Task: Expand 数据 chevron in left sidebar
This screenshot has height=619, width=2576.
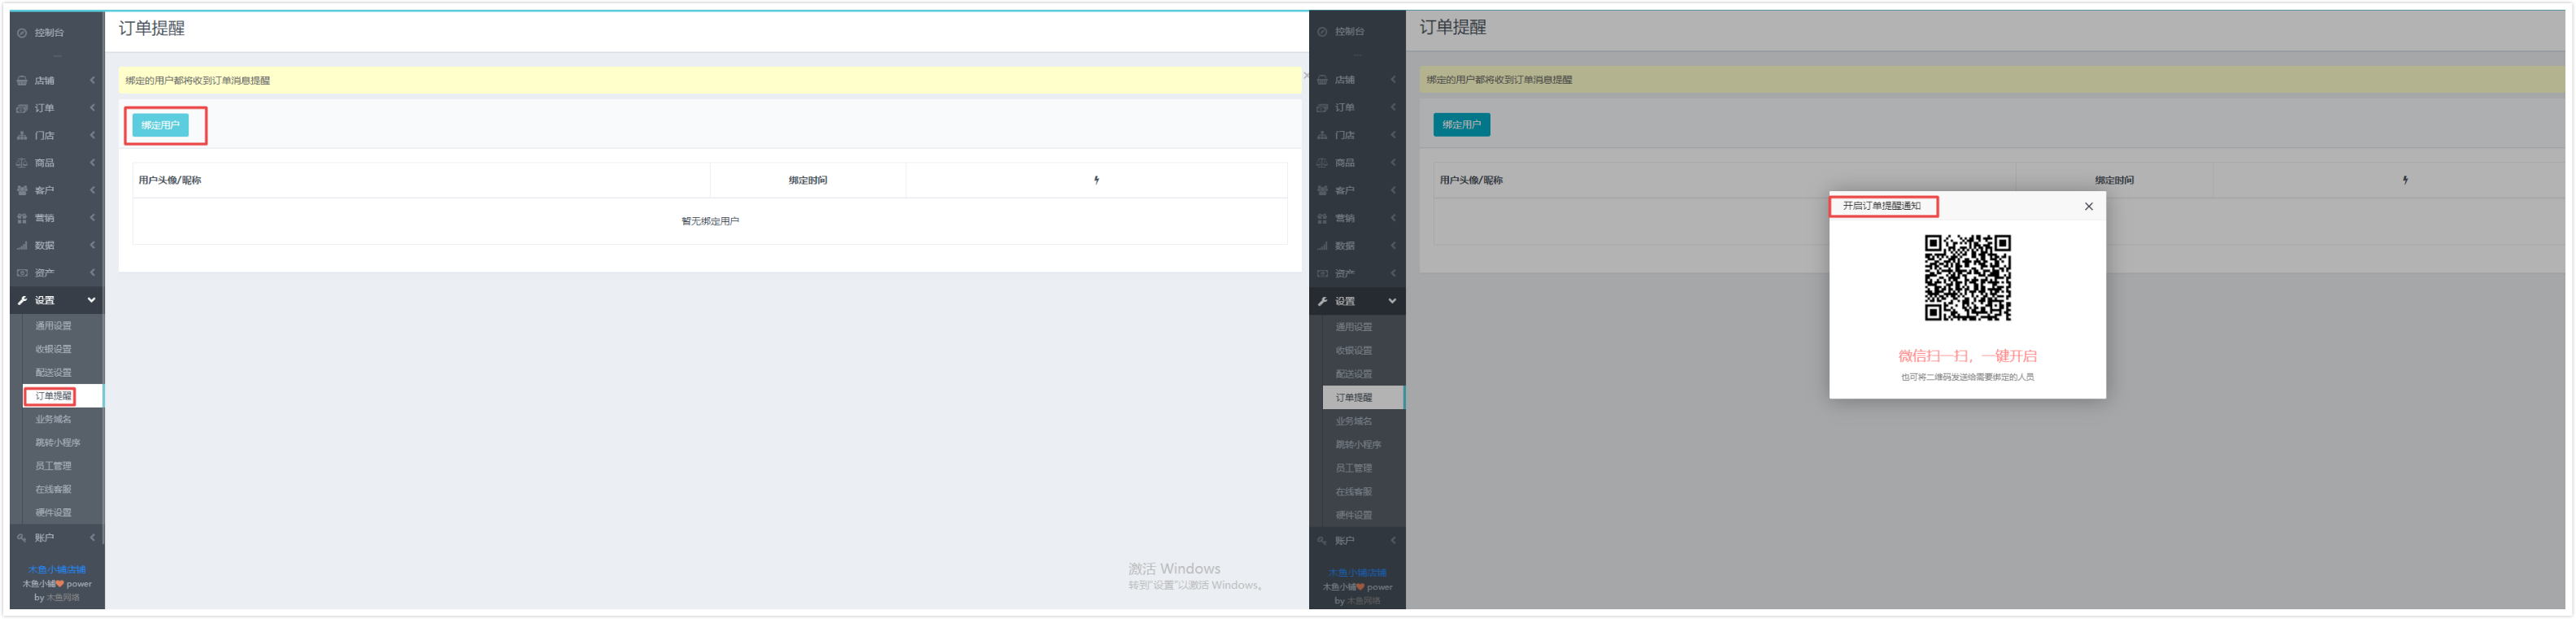Action: 92,246
